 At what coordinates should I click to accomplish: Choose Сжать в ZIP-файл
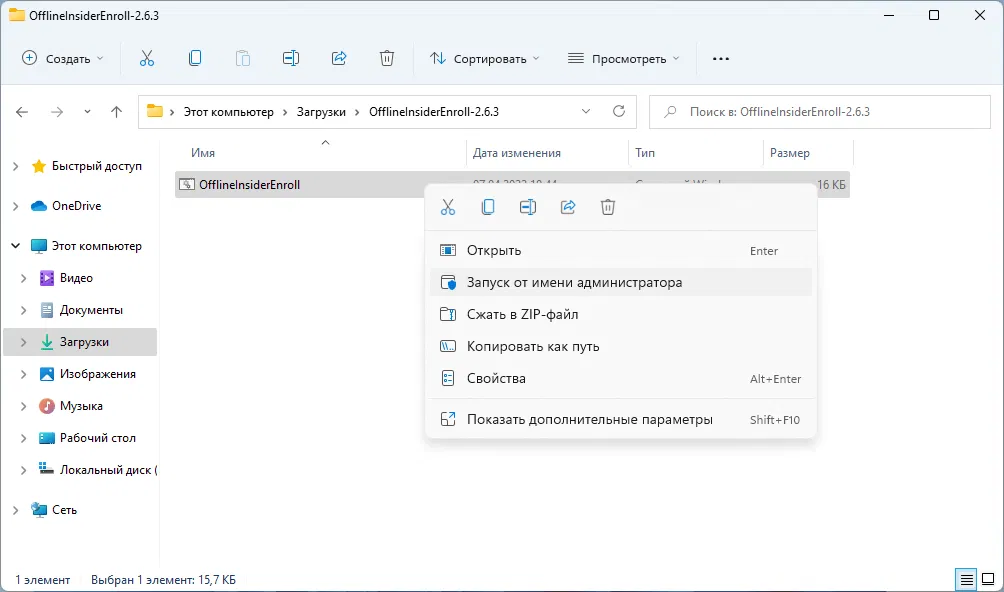tap(621, 314)
